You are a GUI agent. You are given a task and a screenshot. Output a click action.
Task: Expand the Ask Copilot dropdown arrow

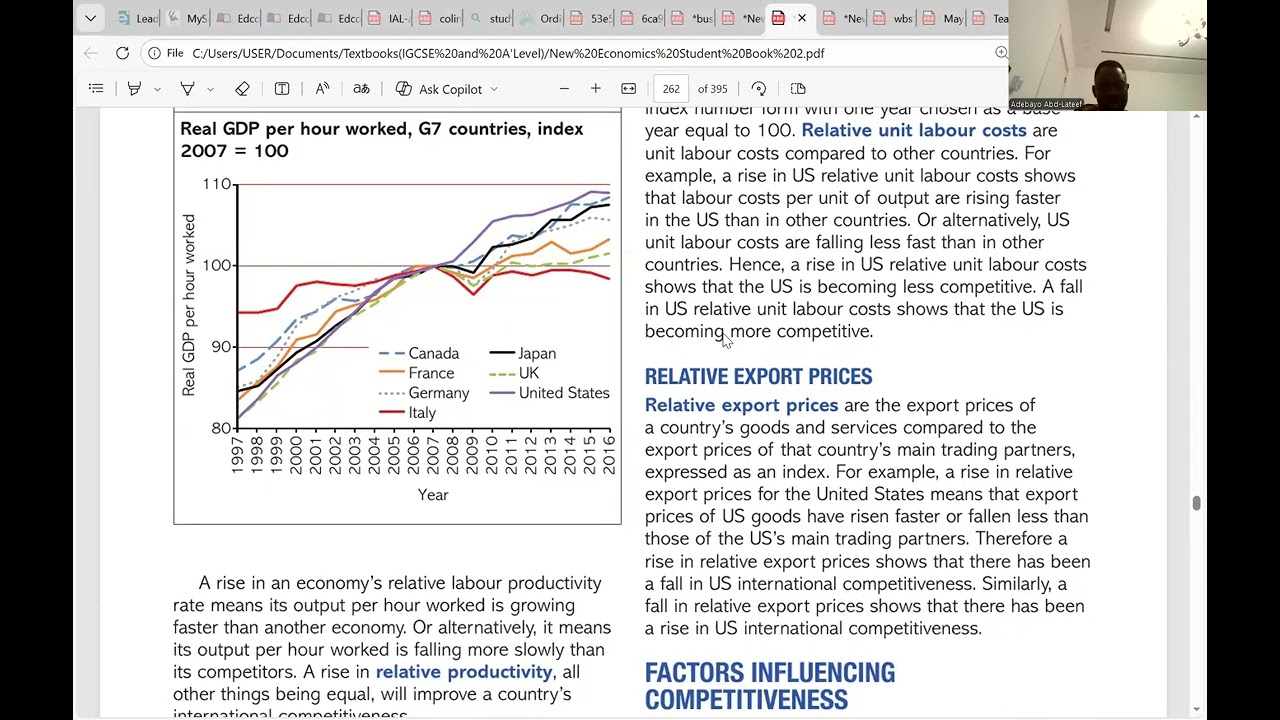(494, 89)
